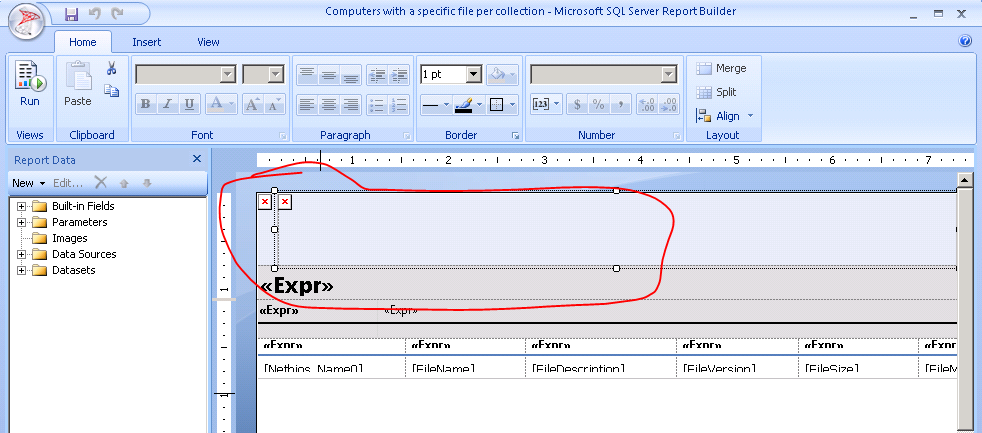This screenshot has width=982, height=433.
Task: Align paragraph text right
Action: tap(351, 105)
